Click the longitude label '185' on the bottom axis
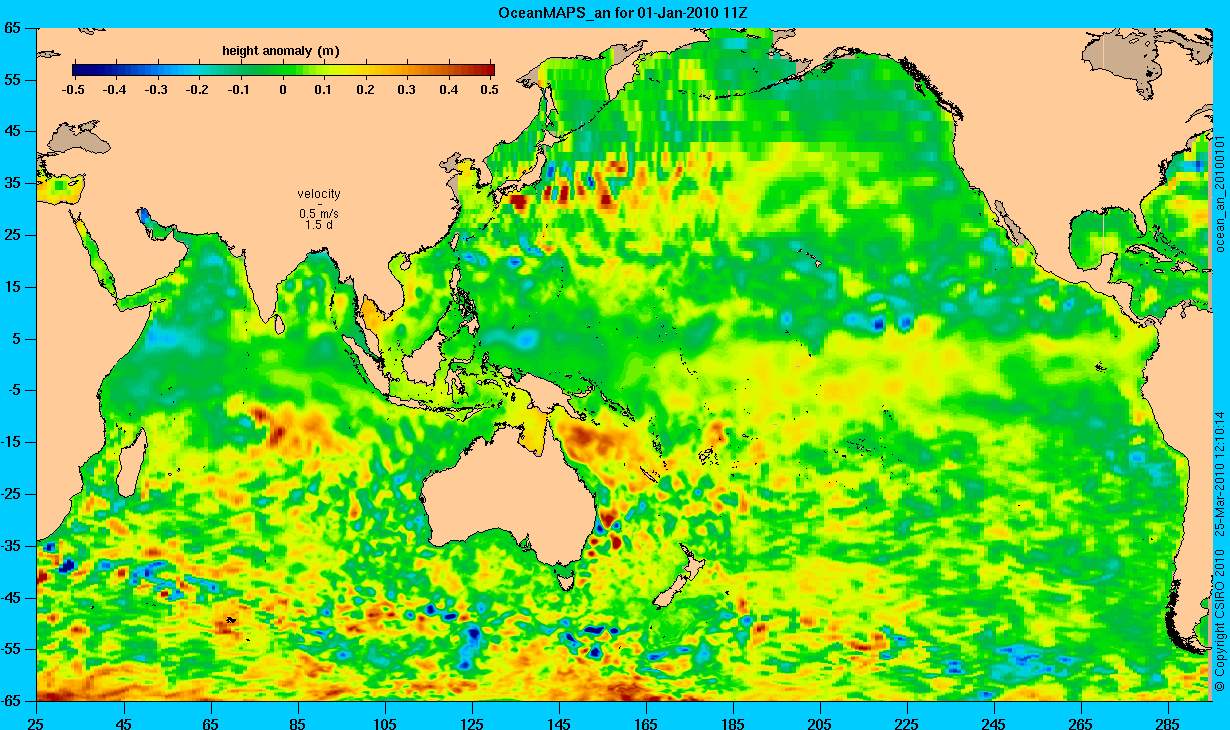Screen dimensions: 1230x730 pos(732,722)
